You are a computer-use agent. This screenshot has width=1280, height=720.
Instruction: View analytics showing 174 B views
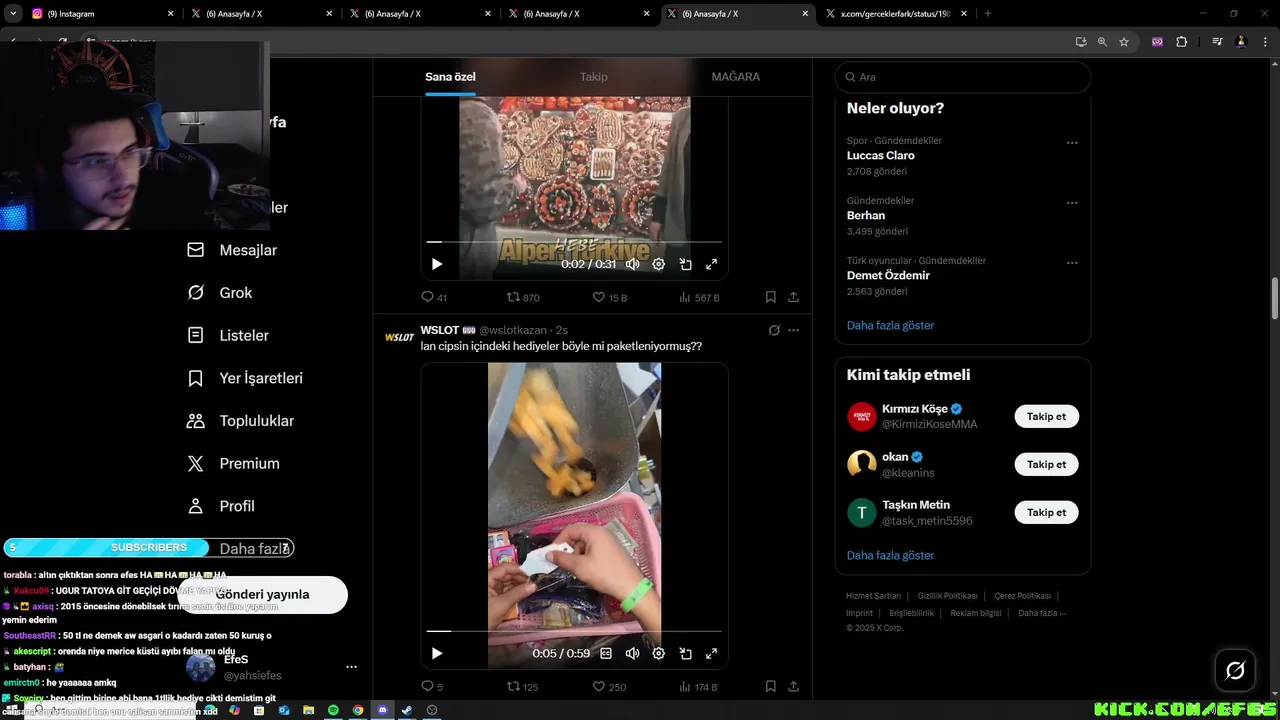[x=699, y=687]
